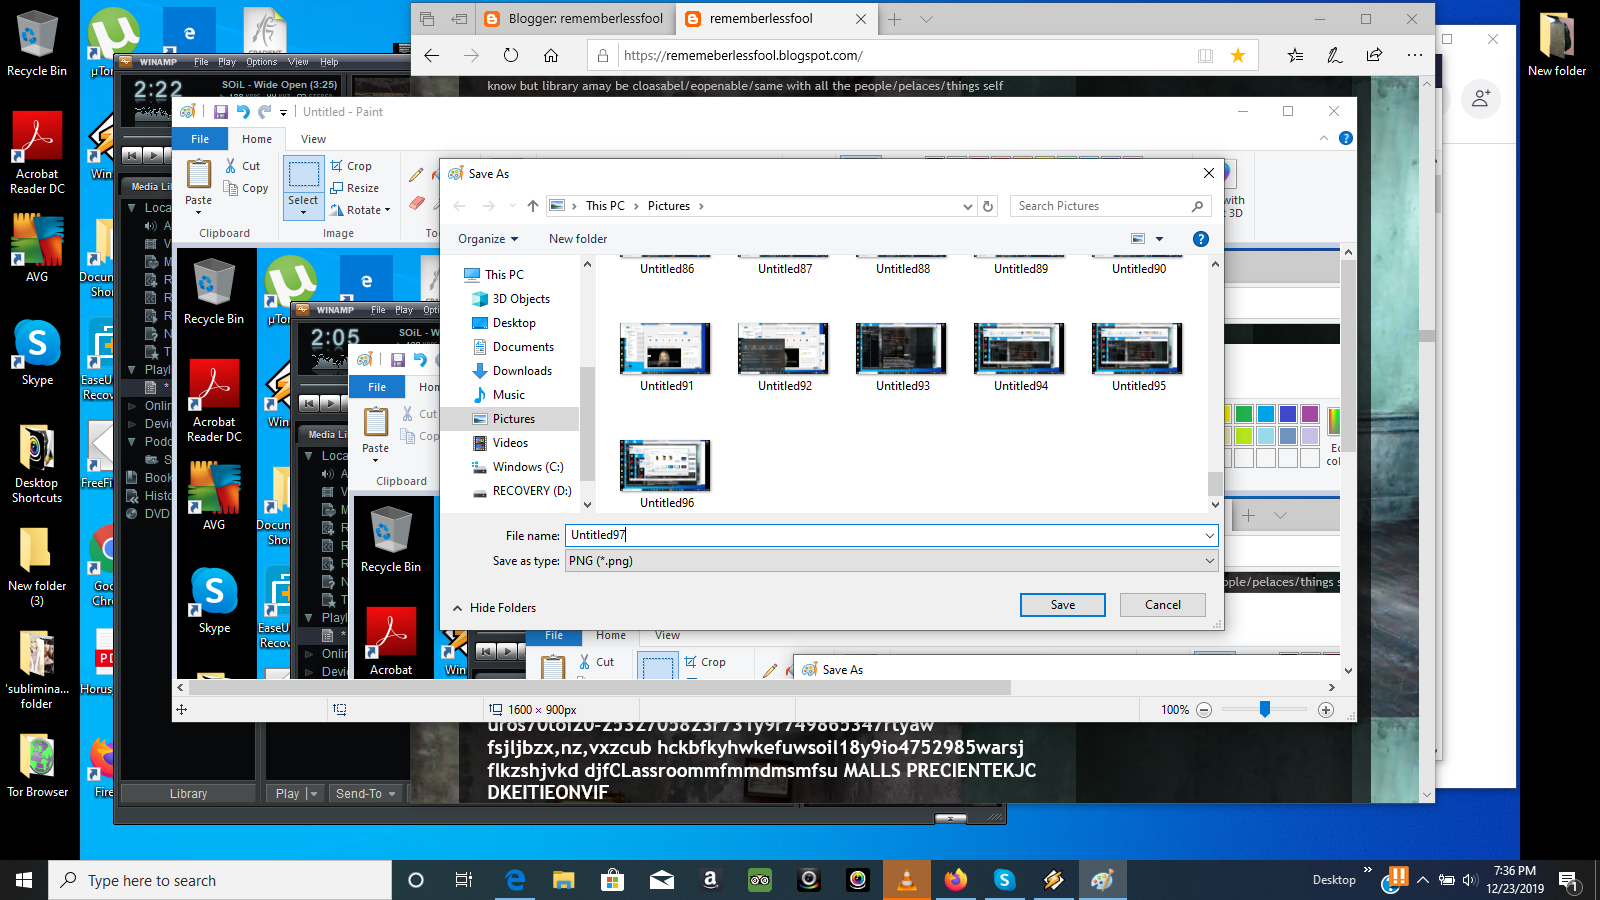1600x900 pixels.
Task: Open the Paint Help question mark icon
Action: tap(1346, 138)
